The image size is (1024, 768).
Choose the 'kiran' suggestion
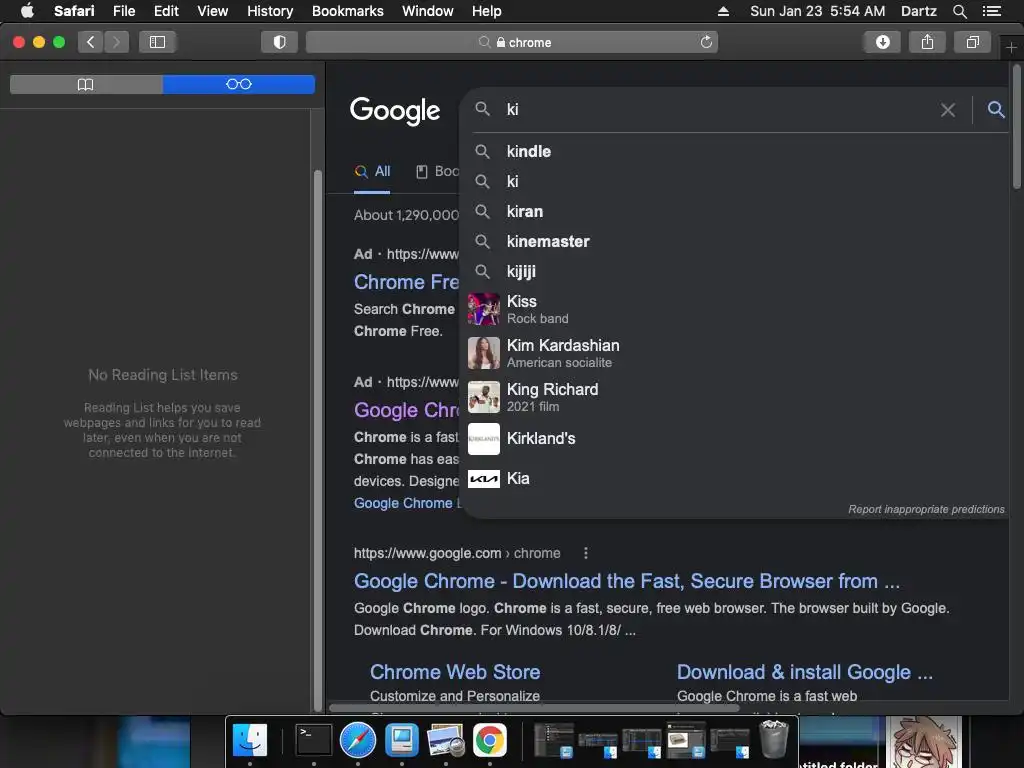tap(735, 212)
